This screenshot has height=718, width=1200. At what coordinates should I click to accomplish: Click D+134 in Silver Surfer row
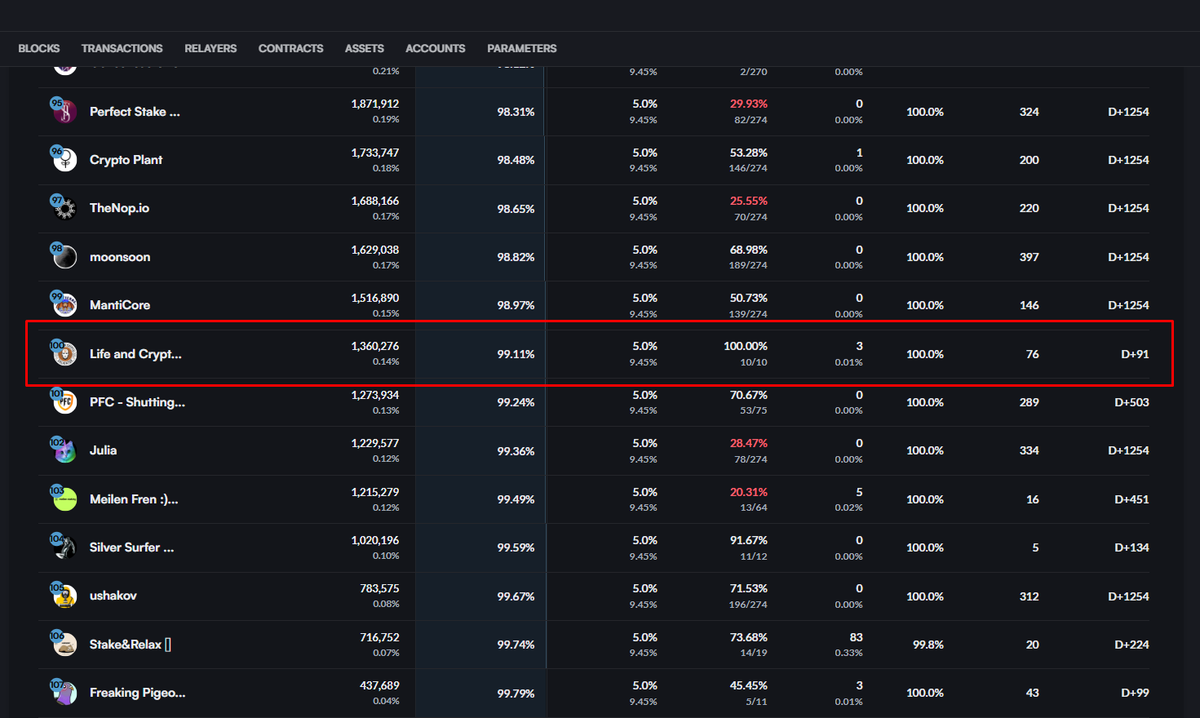(x=1132, y=547)
